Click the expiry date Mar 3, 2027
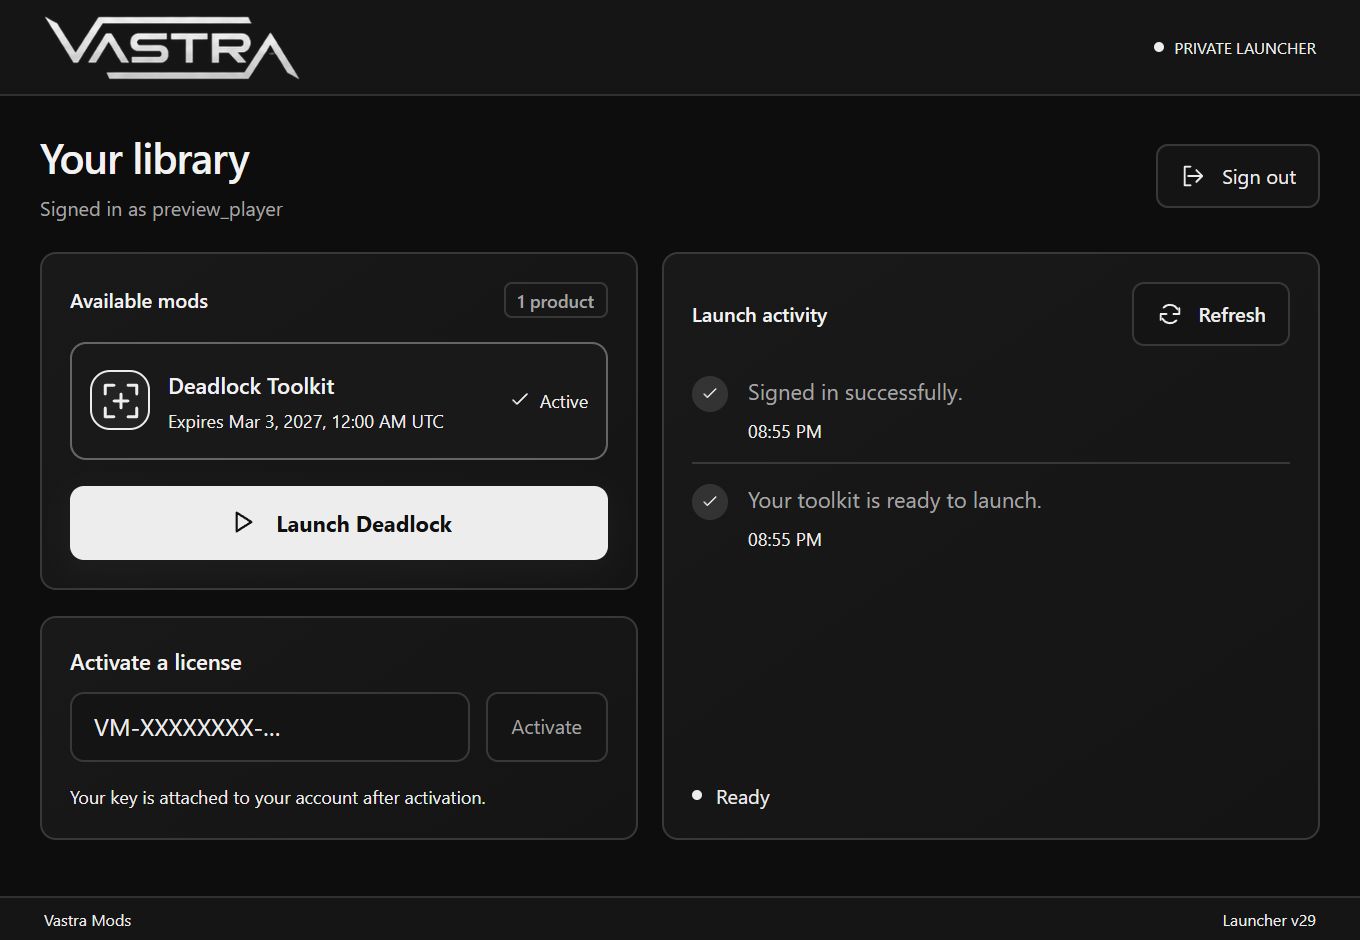The image size is (1360, 940). 306,422
